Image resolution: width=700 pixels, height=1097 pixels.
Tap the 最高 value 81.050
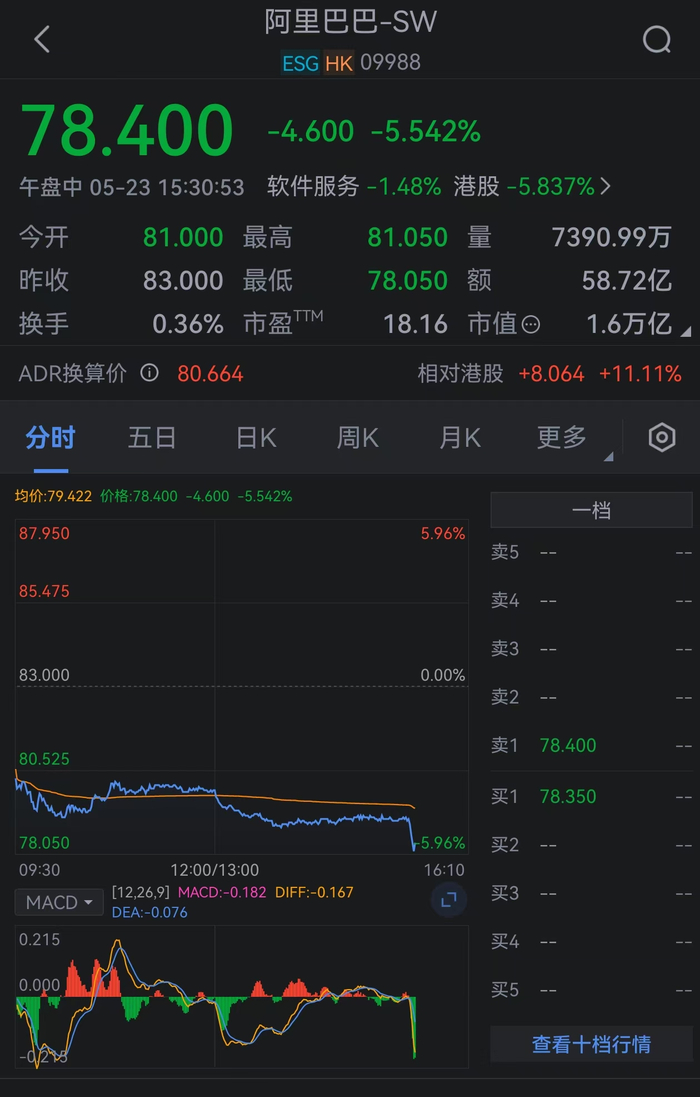coord(408,238)
